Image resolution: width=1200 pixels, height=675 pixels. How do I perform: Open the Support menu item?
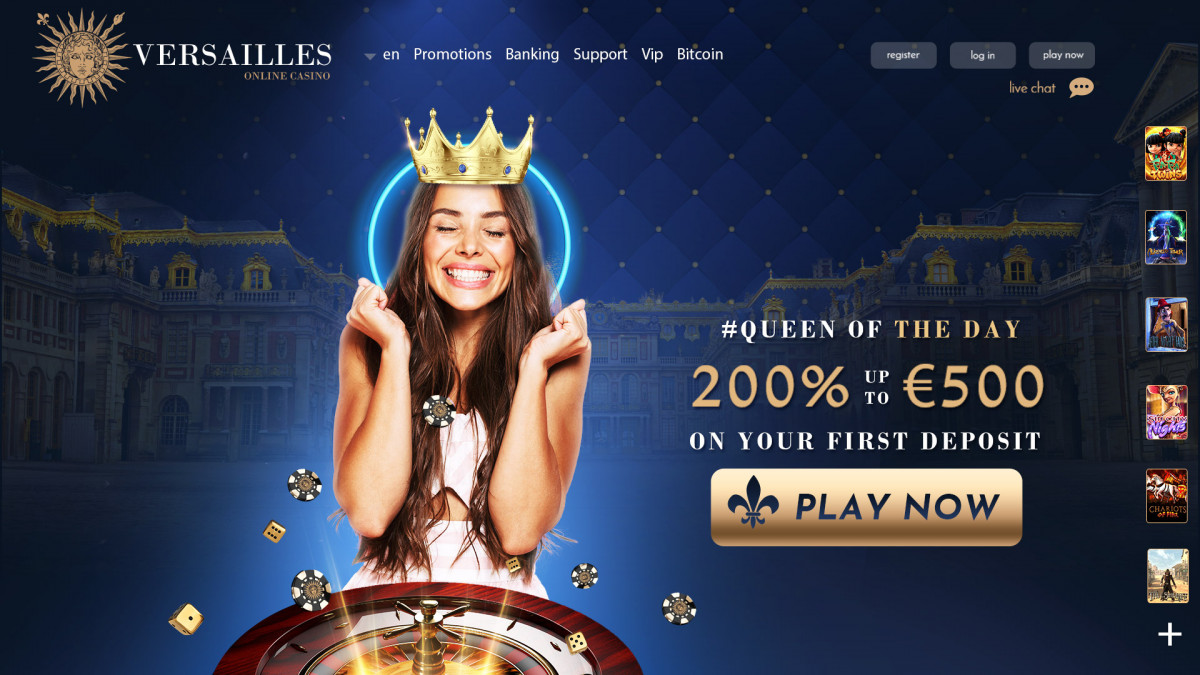(600, 54)
